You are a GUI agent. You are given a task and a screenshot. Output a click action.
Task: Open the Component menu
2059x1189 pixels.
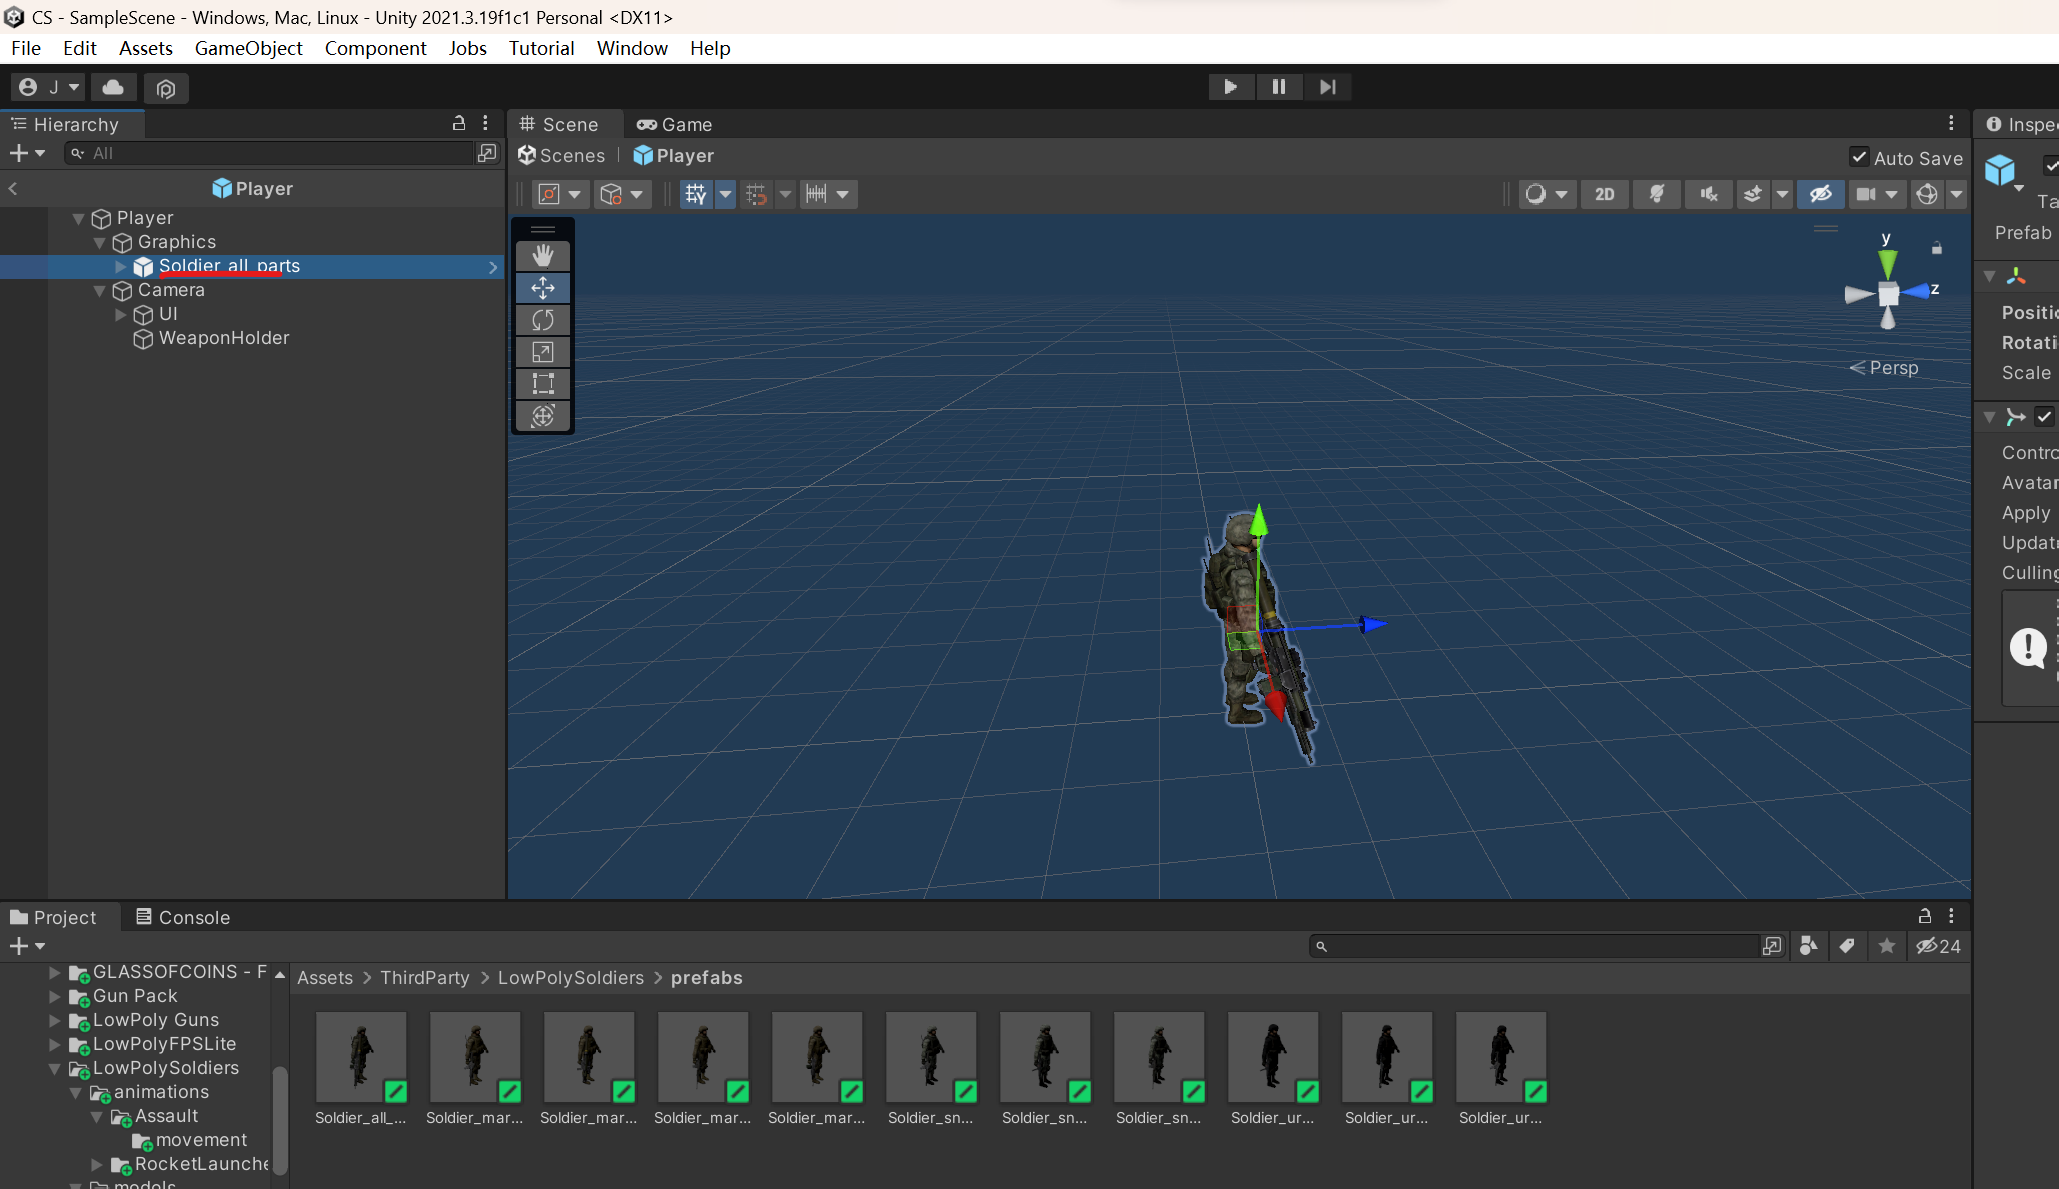[x=375, y=48]
